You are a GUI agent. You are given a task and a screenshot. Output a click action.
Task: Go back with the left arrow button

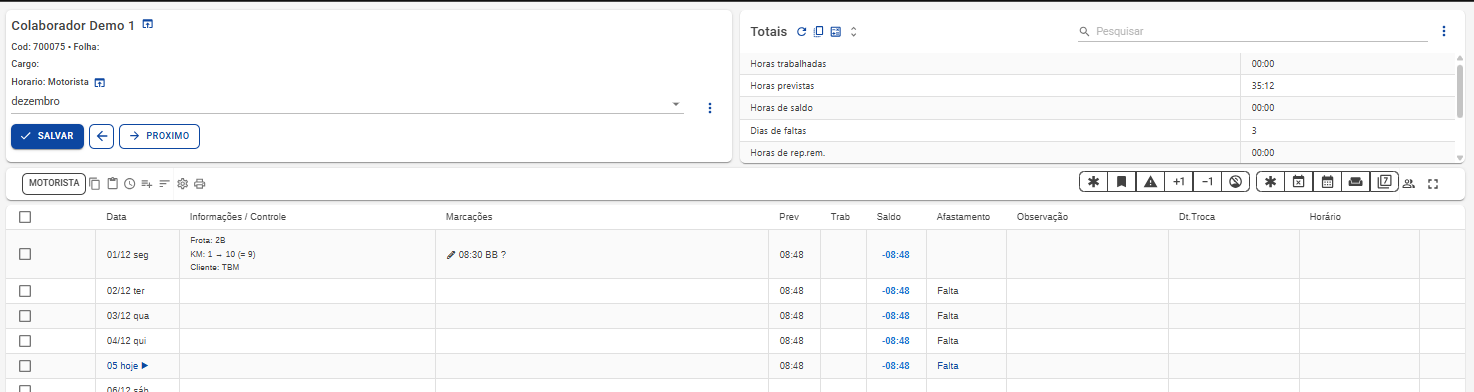[101, 136]
